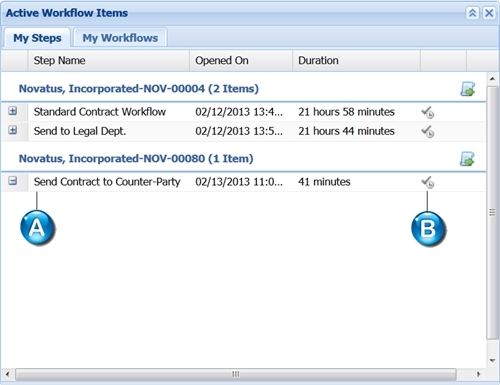Click the horizontal scrollbar right arrow

tap(479, 374)
